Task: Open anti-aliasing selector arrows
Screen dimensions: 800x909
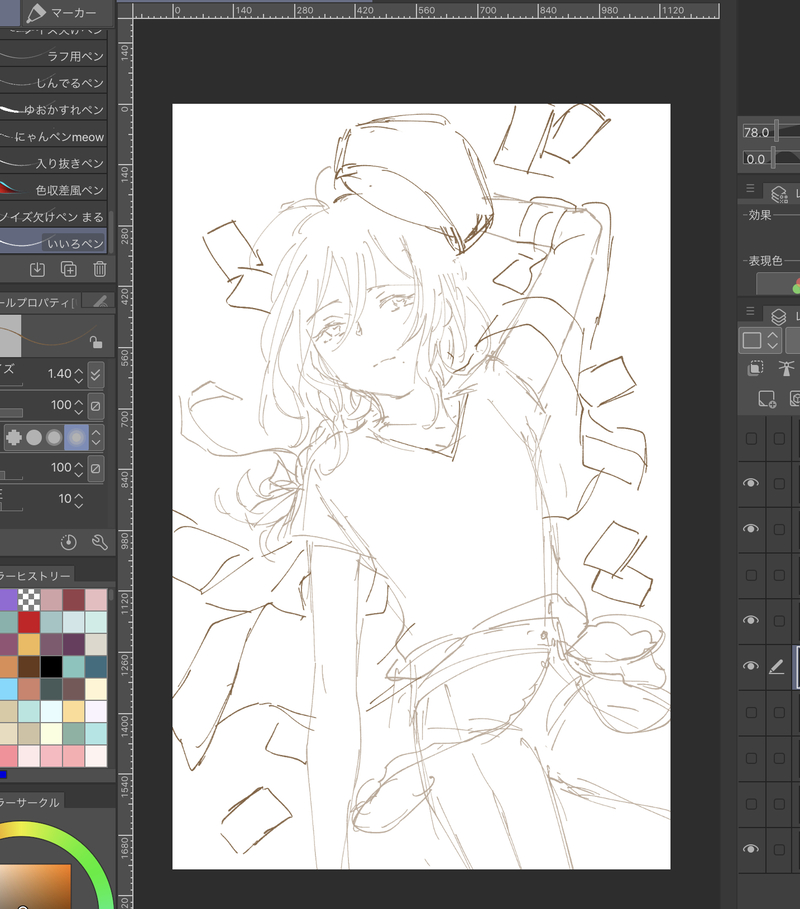Action: coord(96,437)
